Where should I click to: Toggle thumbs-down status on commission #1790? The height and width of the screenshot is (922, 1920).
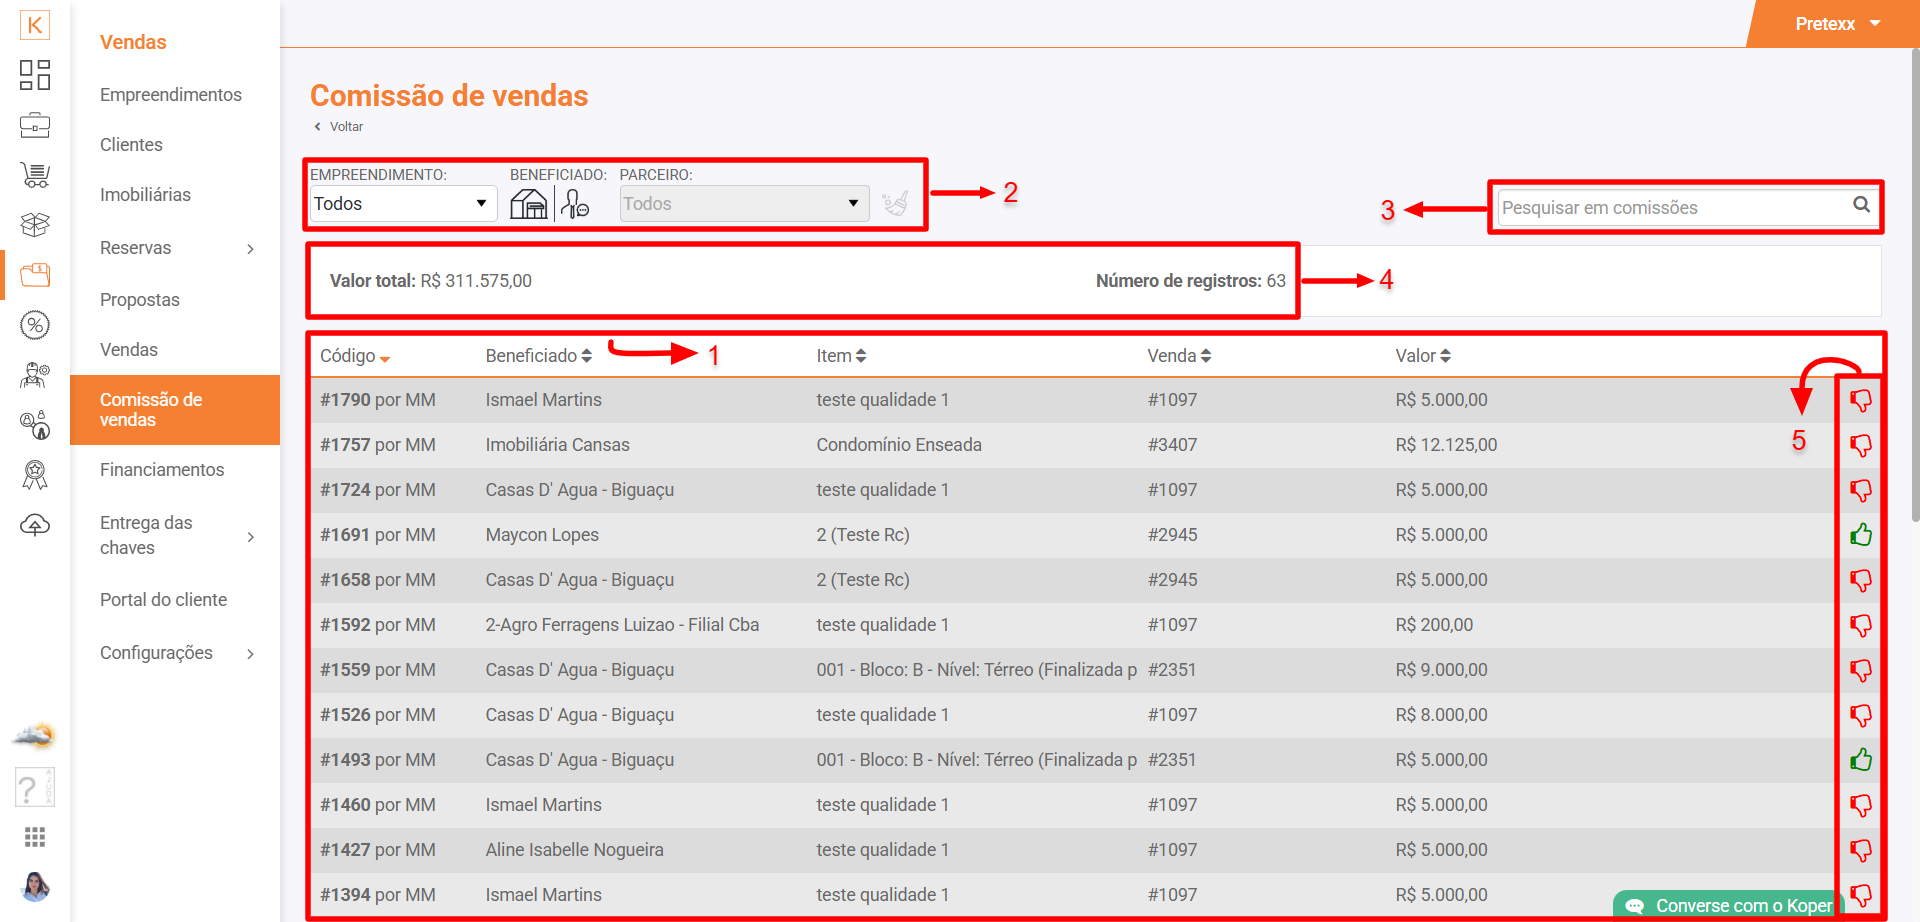[1860, 401]
